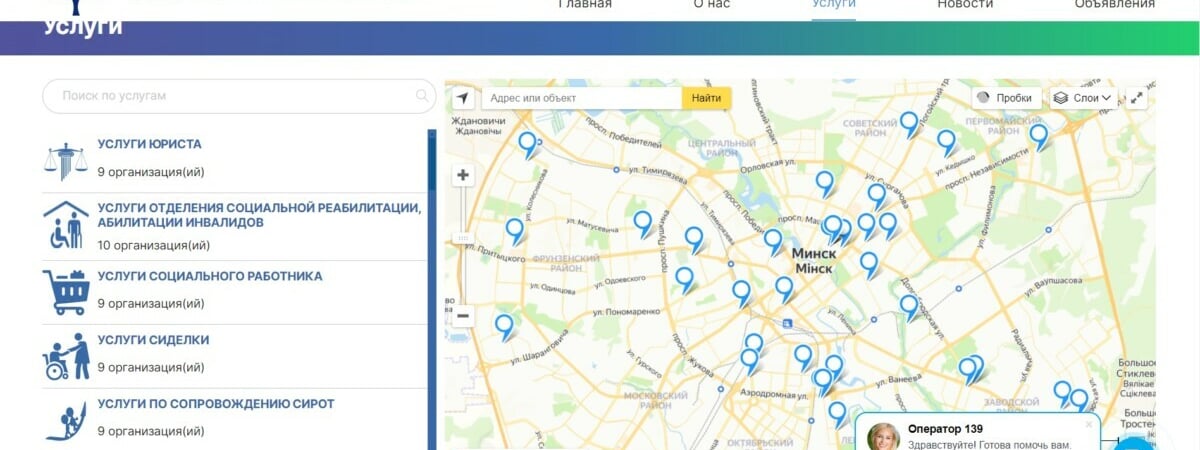Open Услуги сиделки service link
Screen dimensions: 1200x450
tap(153, 340)
